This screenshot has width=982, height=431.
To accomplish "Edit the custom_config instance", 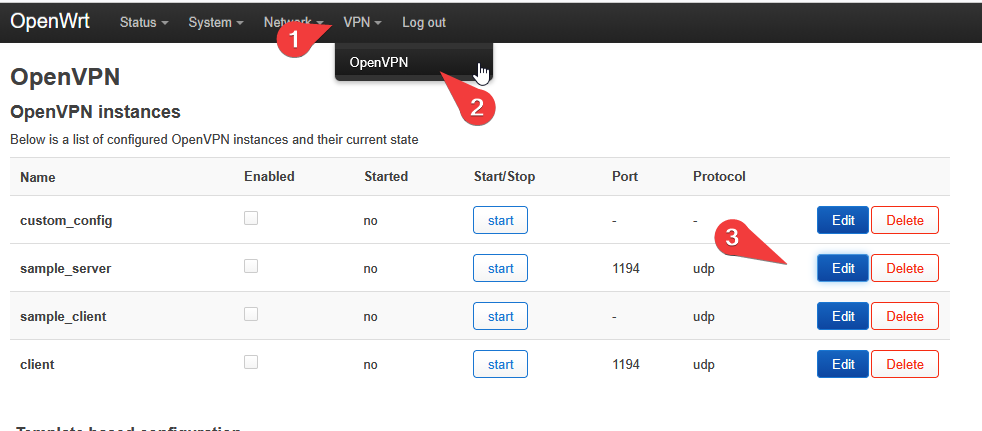I will tap(843, 221).
